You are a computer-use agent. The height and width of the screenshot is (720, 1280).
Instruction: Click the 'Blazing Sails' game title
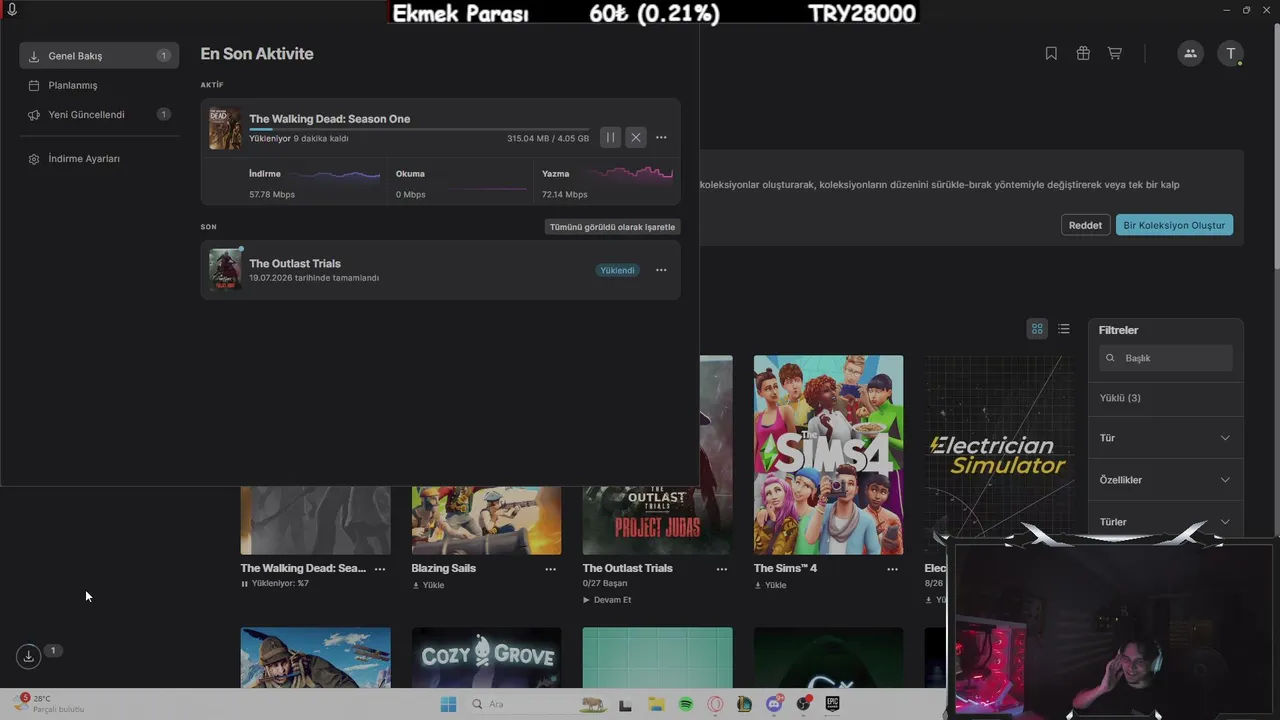tap(444, 568)
